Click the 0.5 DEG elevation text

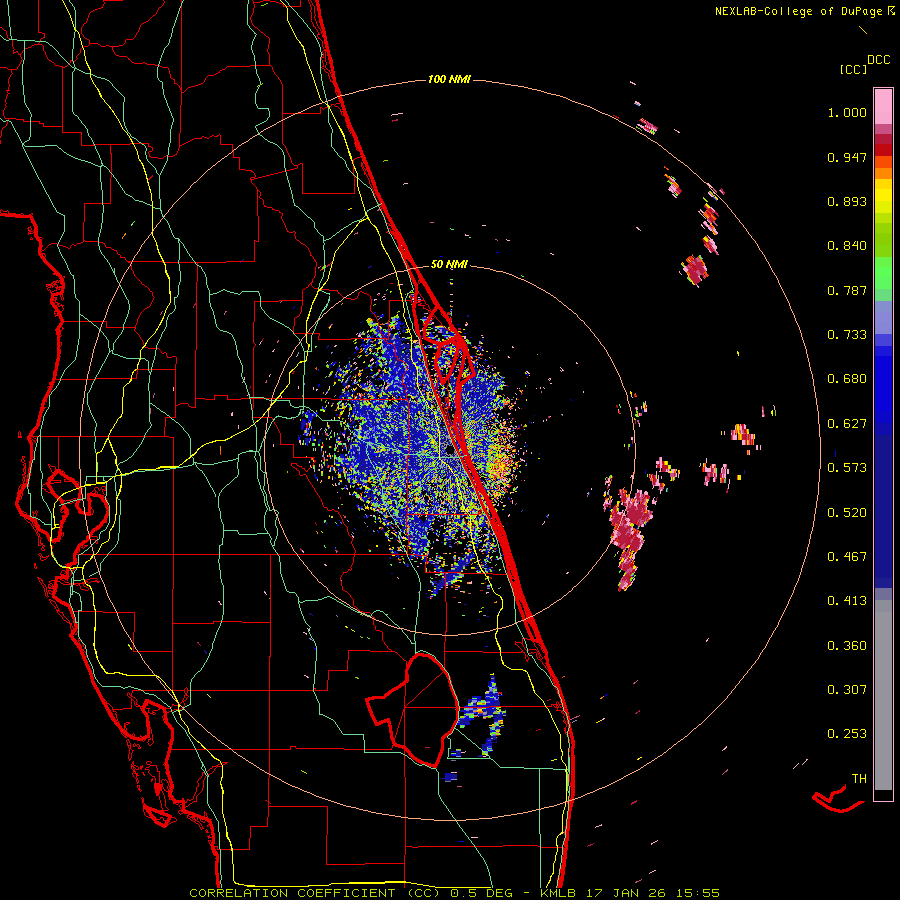(481, 893)
